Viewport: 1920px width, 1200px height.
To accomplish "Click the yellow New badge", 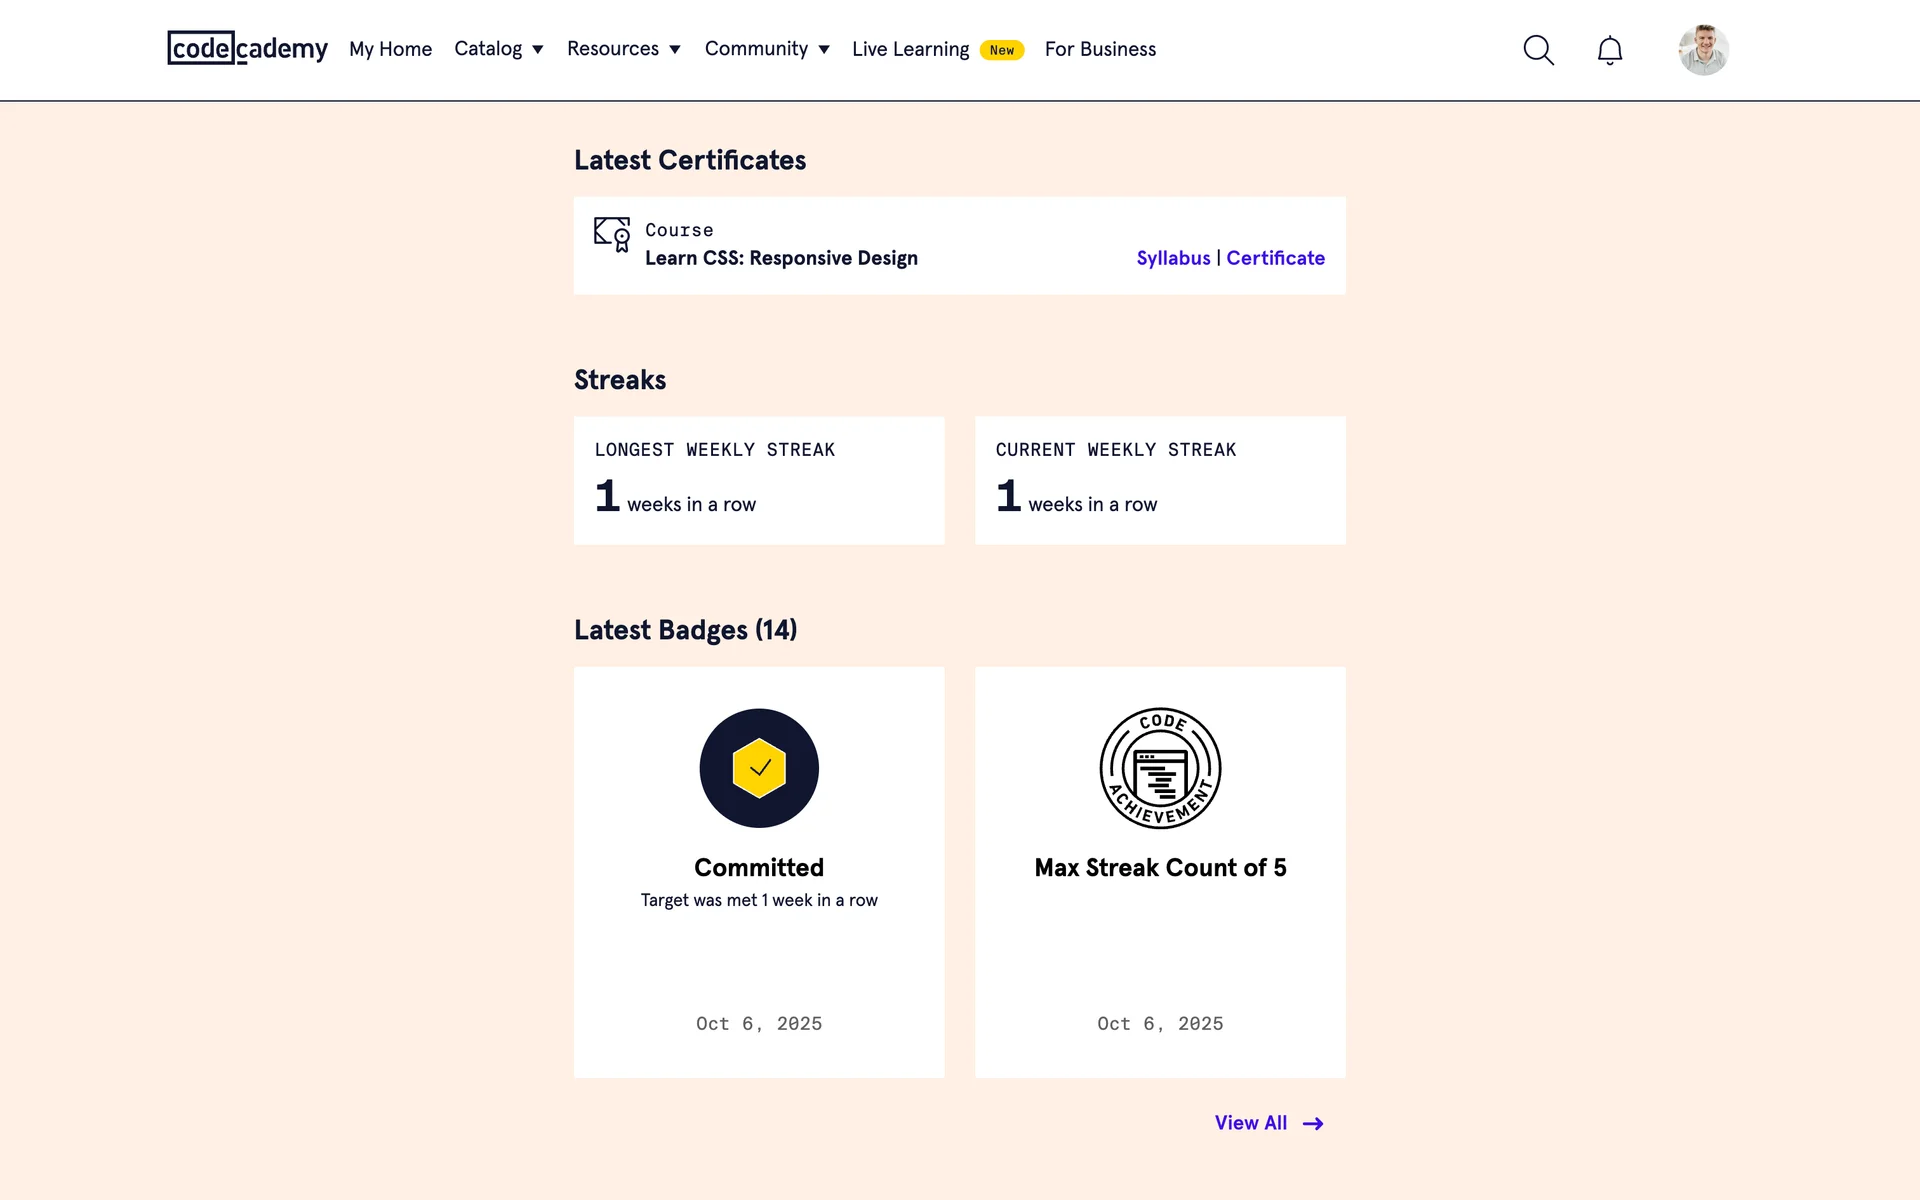I will pyautogui.click(x=1001, y=50).
